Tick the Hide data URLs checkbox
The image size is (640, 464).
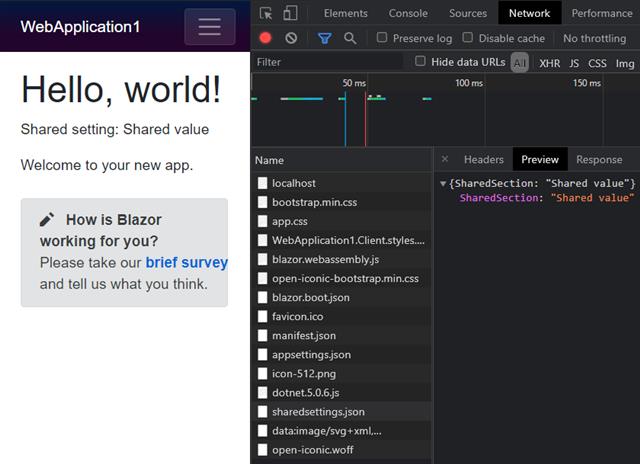(420, 61)
